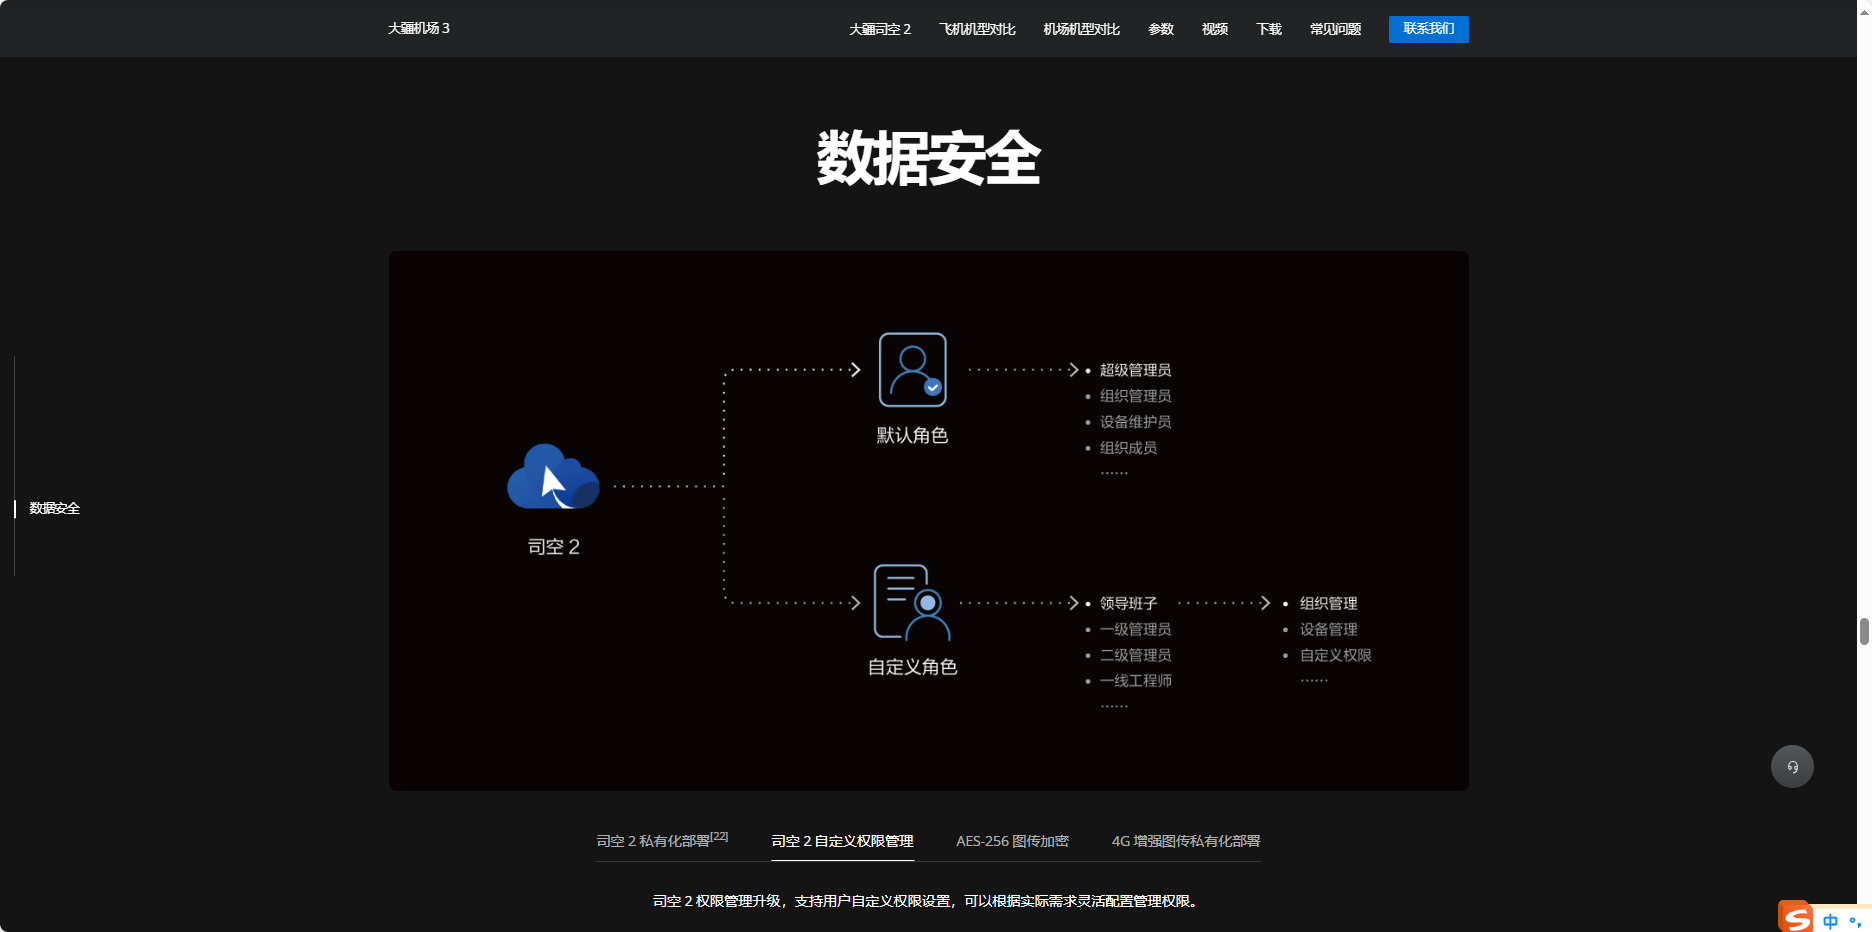
Task: Click the Sogou input method icon
Action: coord(1795,918)
